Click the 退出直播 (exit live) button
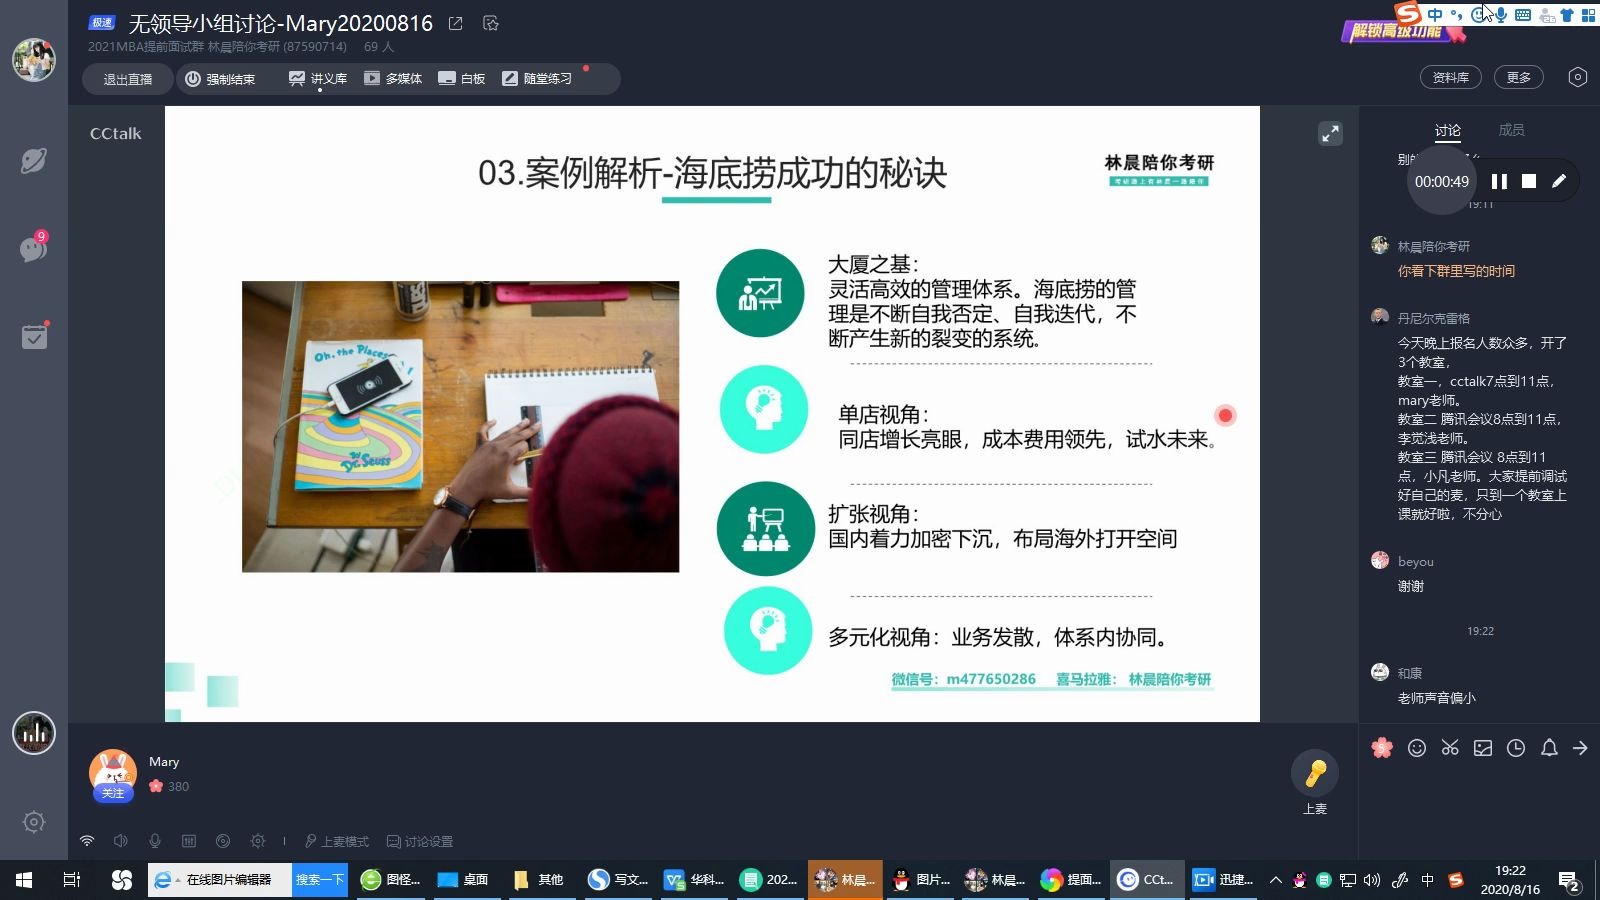The width and height of the screenshot is (1600, 900). 126,78
